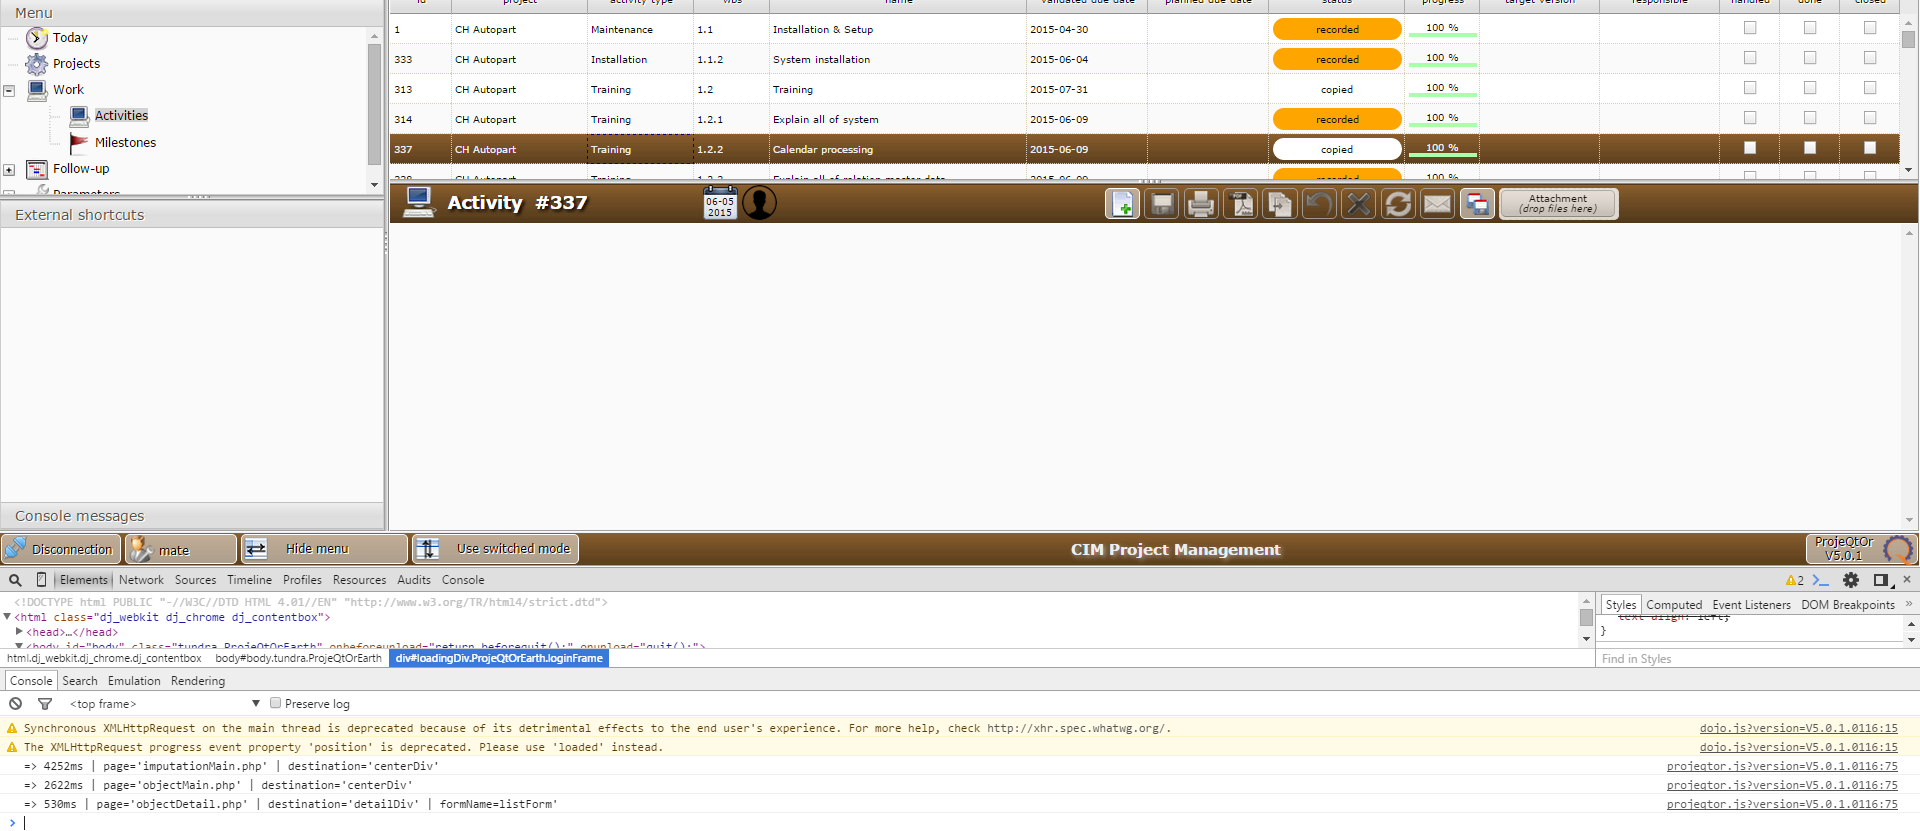The width and height of the screenshot is (1920, 831).
Task: Save the activity using the floppy disk icon
Action: 1162,204
